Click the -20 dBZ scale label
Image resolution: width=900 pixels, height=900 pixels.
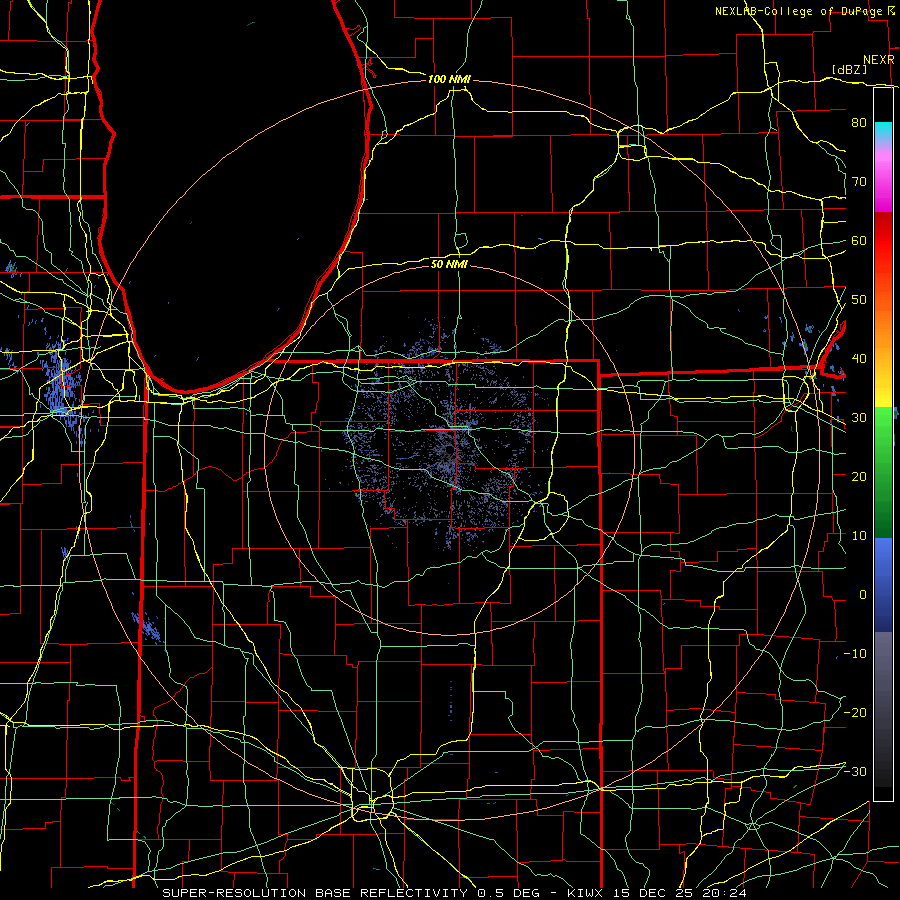click(855, 712)
